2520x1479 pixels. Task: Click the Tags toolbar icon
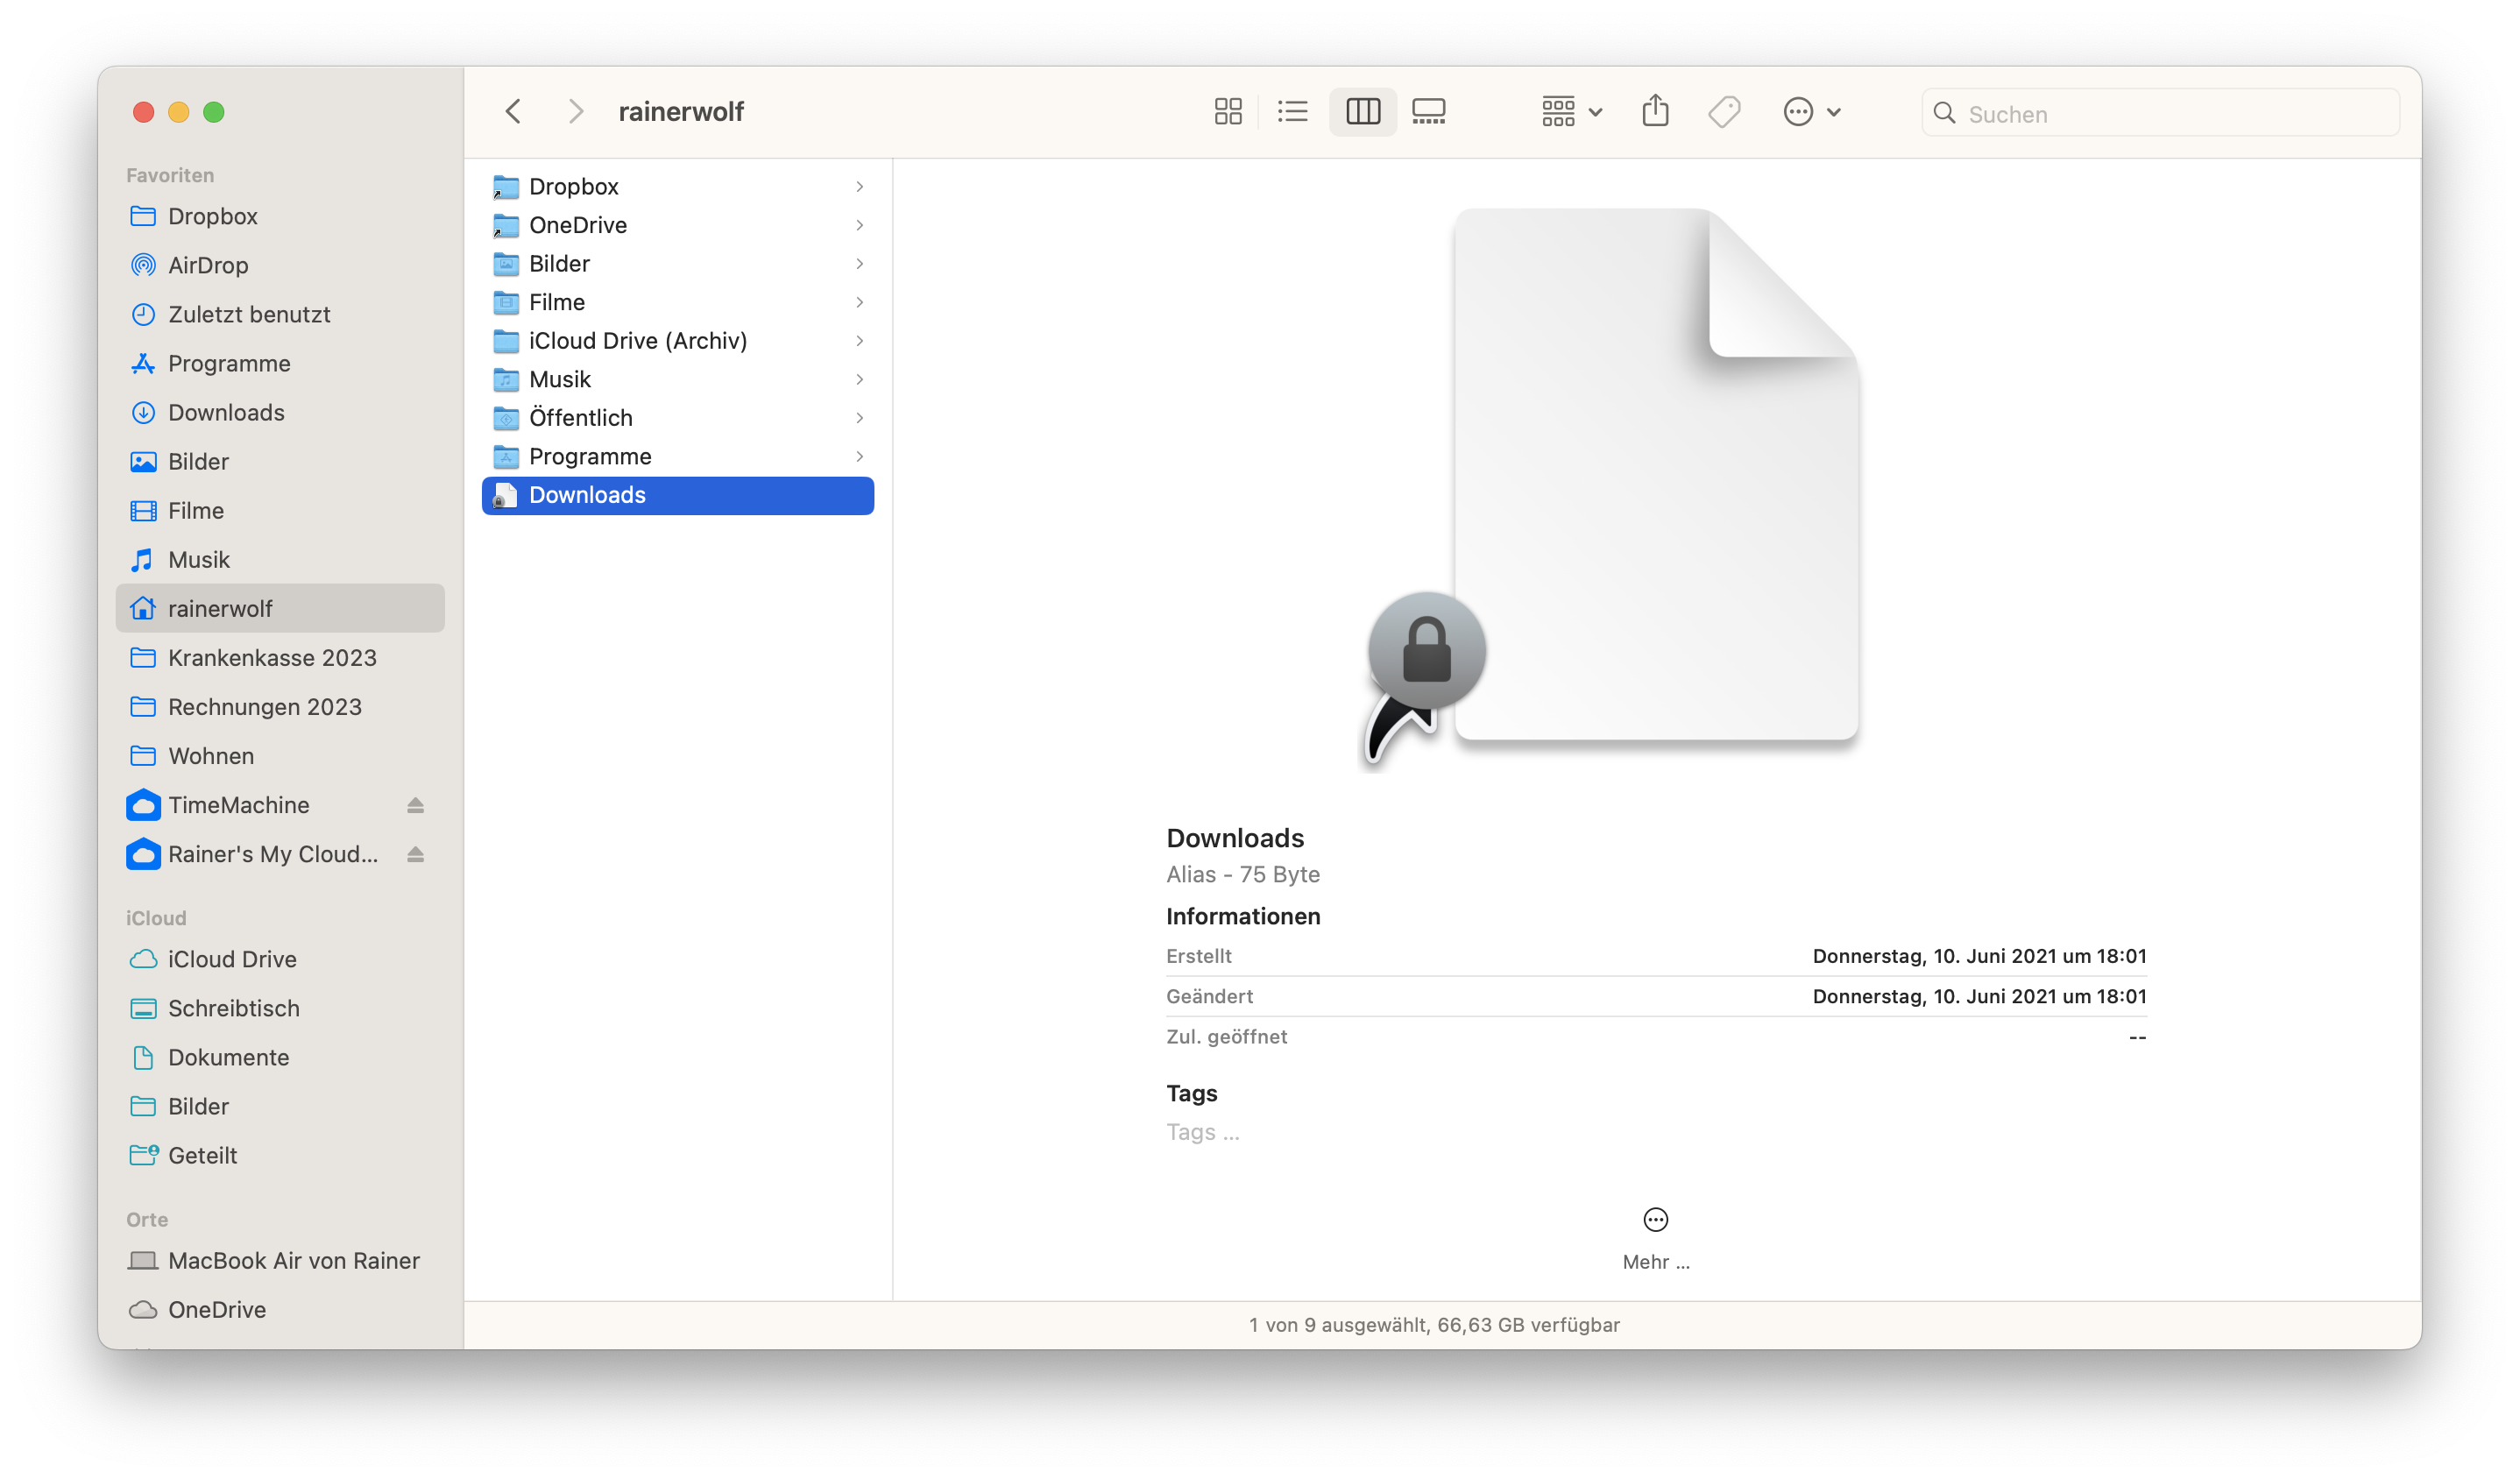click(x=1724, y=111)
